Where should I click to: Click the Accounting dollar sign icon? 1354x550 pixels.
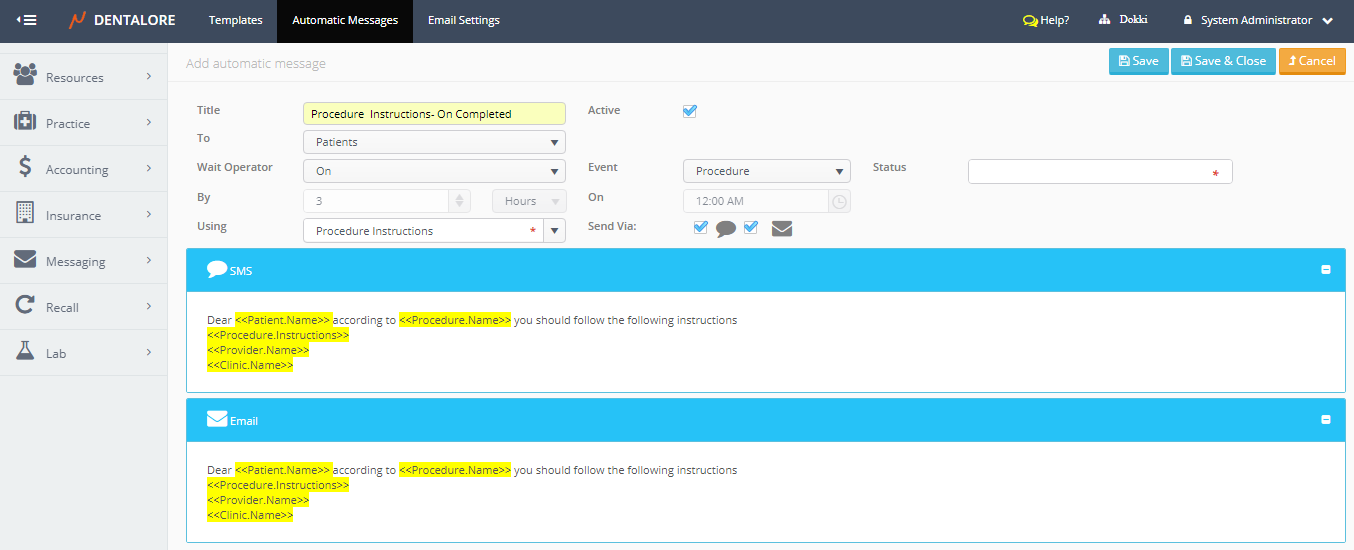[x=25, y=168]
